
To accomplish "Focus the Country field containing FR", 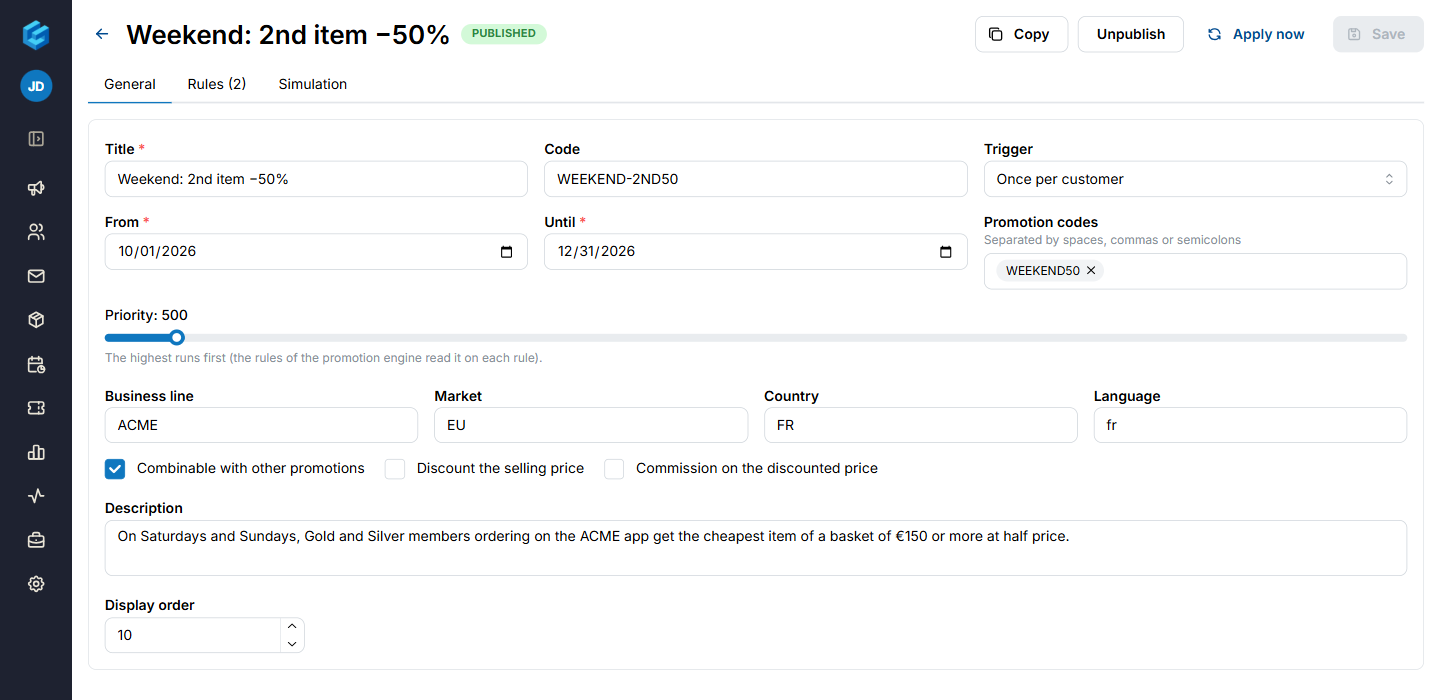I will click(921, 425).
